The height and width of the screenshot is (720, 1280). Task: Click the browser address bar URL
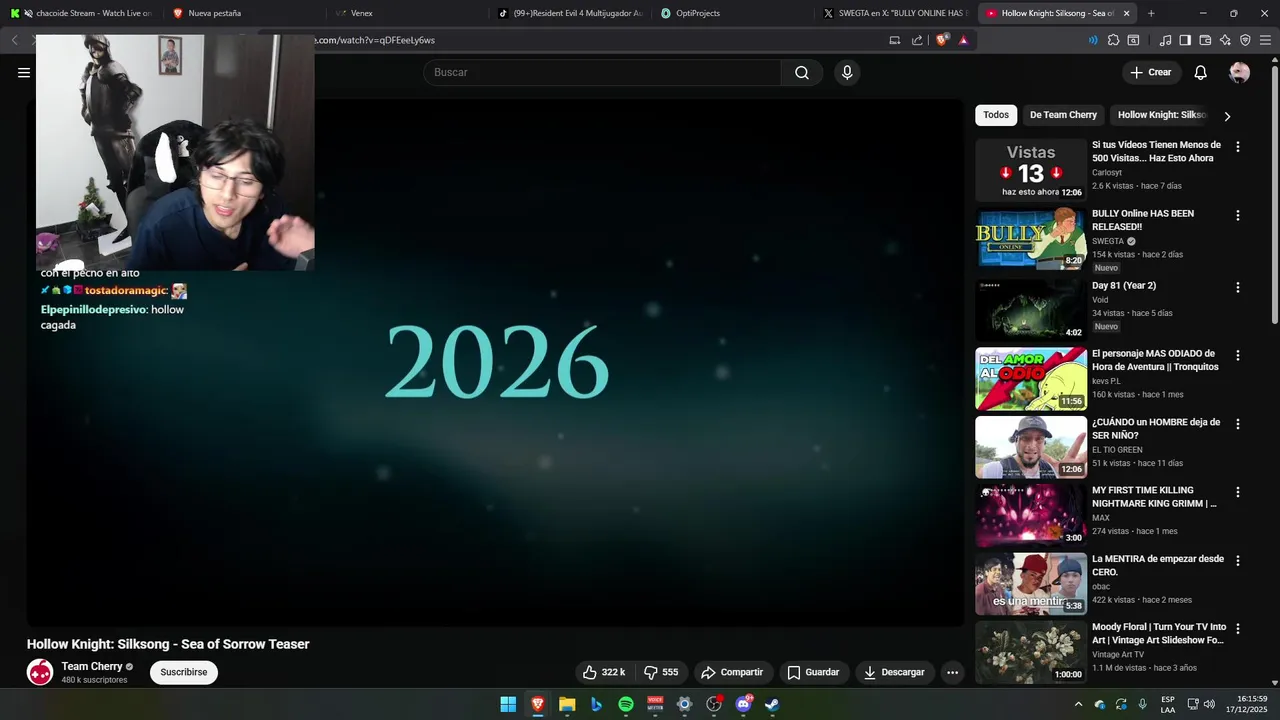tap(375, 40)
